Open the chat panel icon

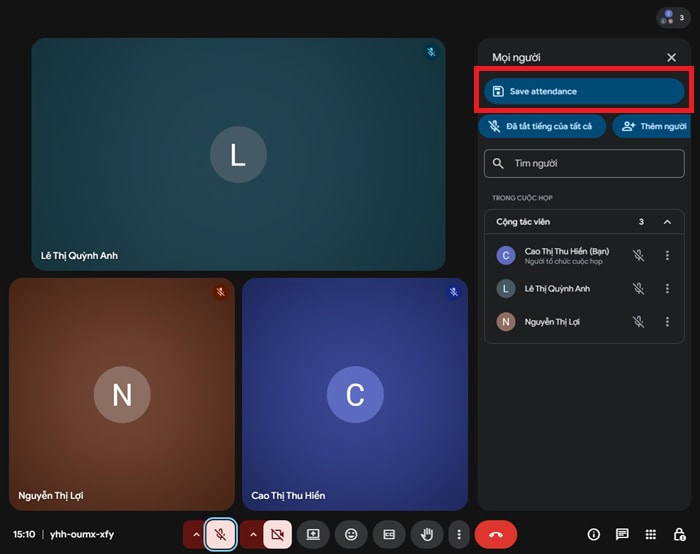(x=622, y=534)
